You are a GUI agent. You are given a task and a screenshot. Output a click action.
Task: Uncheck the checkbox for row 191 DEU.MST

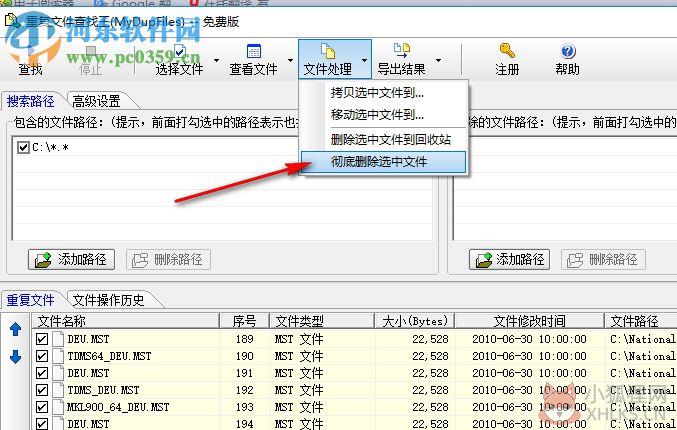tap(42, 373)
